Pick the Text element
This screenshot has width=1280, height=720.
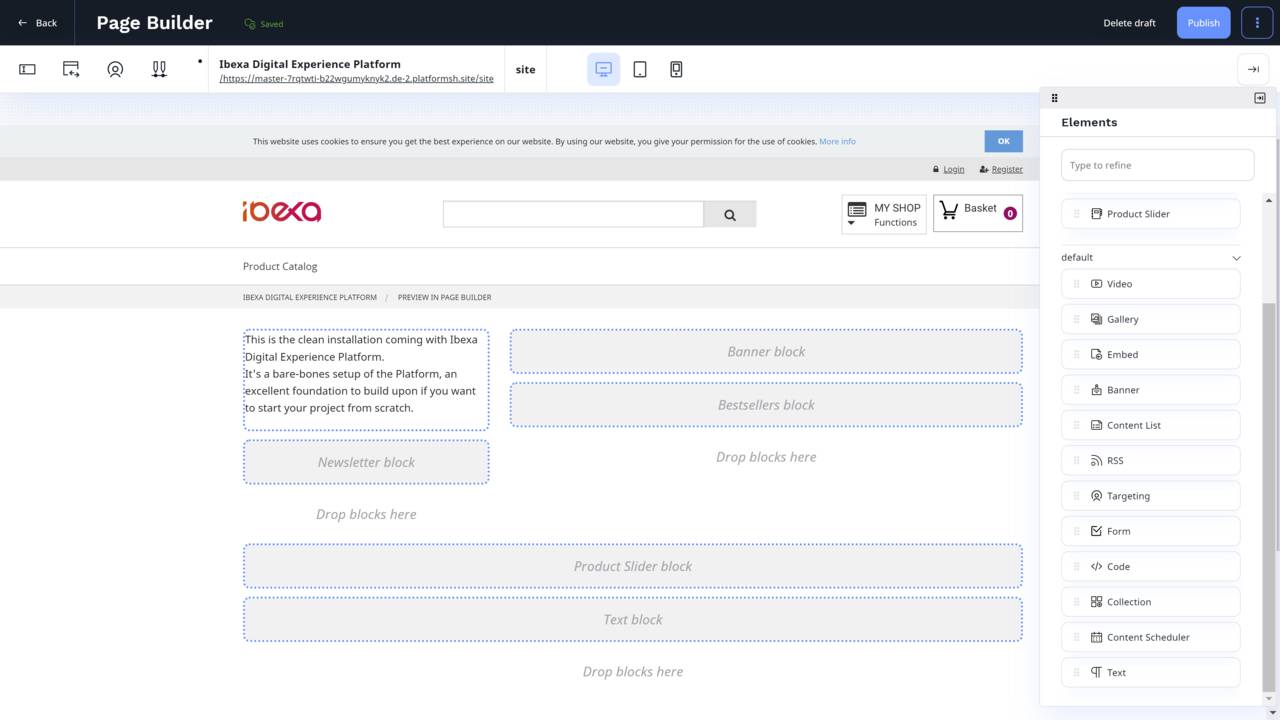coord(1151,672)
